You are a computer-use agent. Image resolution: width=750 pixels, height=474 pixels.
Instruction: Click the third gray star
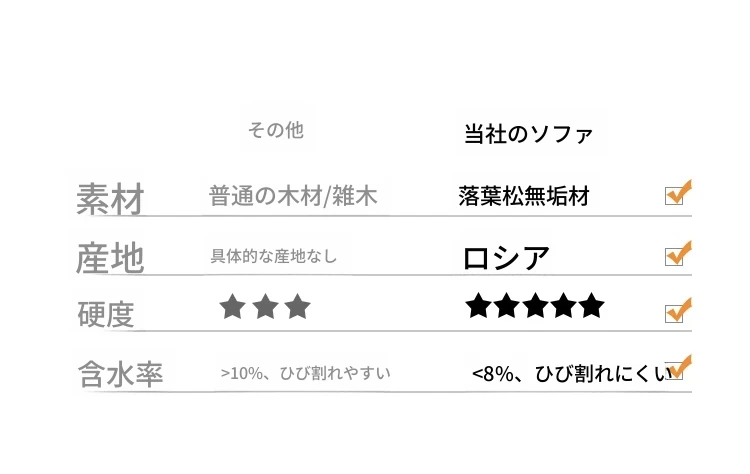pos(298,306)
